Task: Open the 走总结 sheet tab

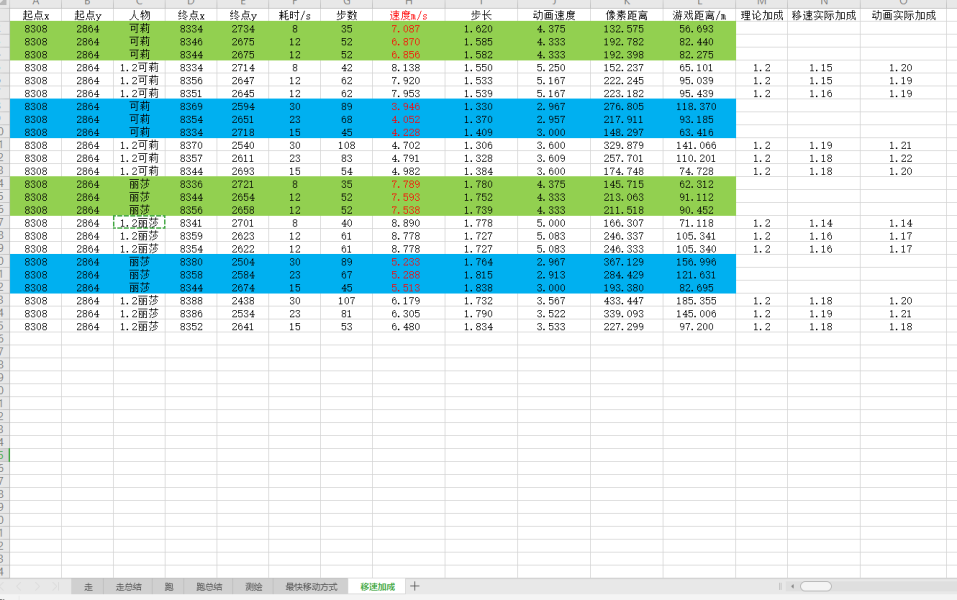Action: point(128,587)
